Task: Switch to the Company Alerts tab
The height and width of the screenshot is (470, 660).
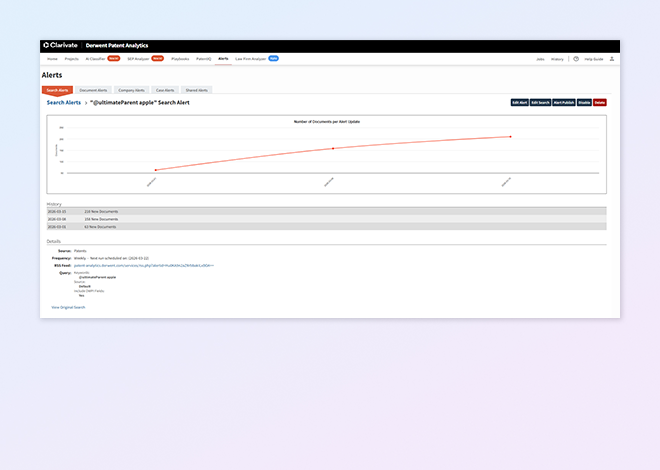Action: [x=131, y=90]
